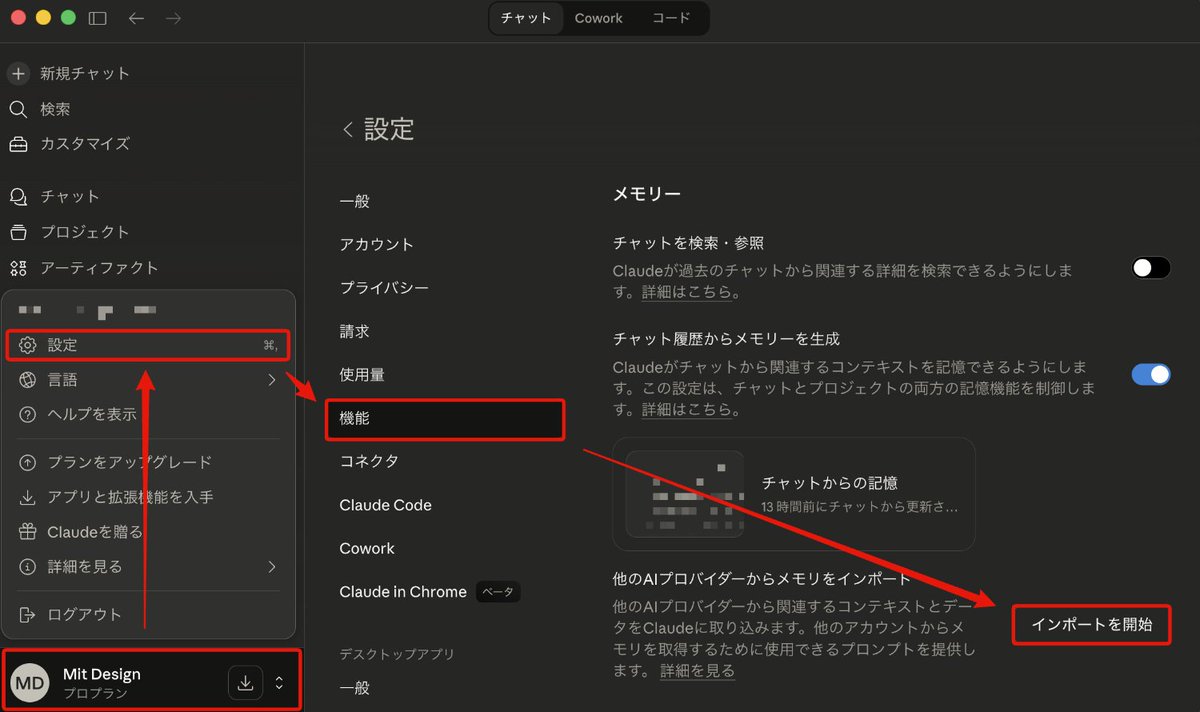Viewport: 1200px width, 712px height.
Task: Click the ログアウト exit icon
Action: pos(28,614)
